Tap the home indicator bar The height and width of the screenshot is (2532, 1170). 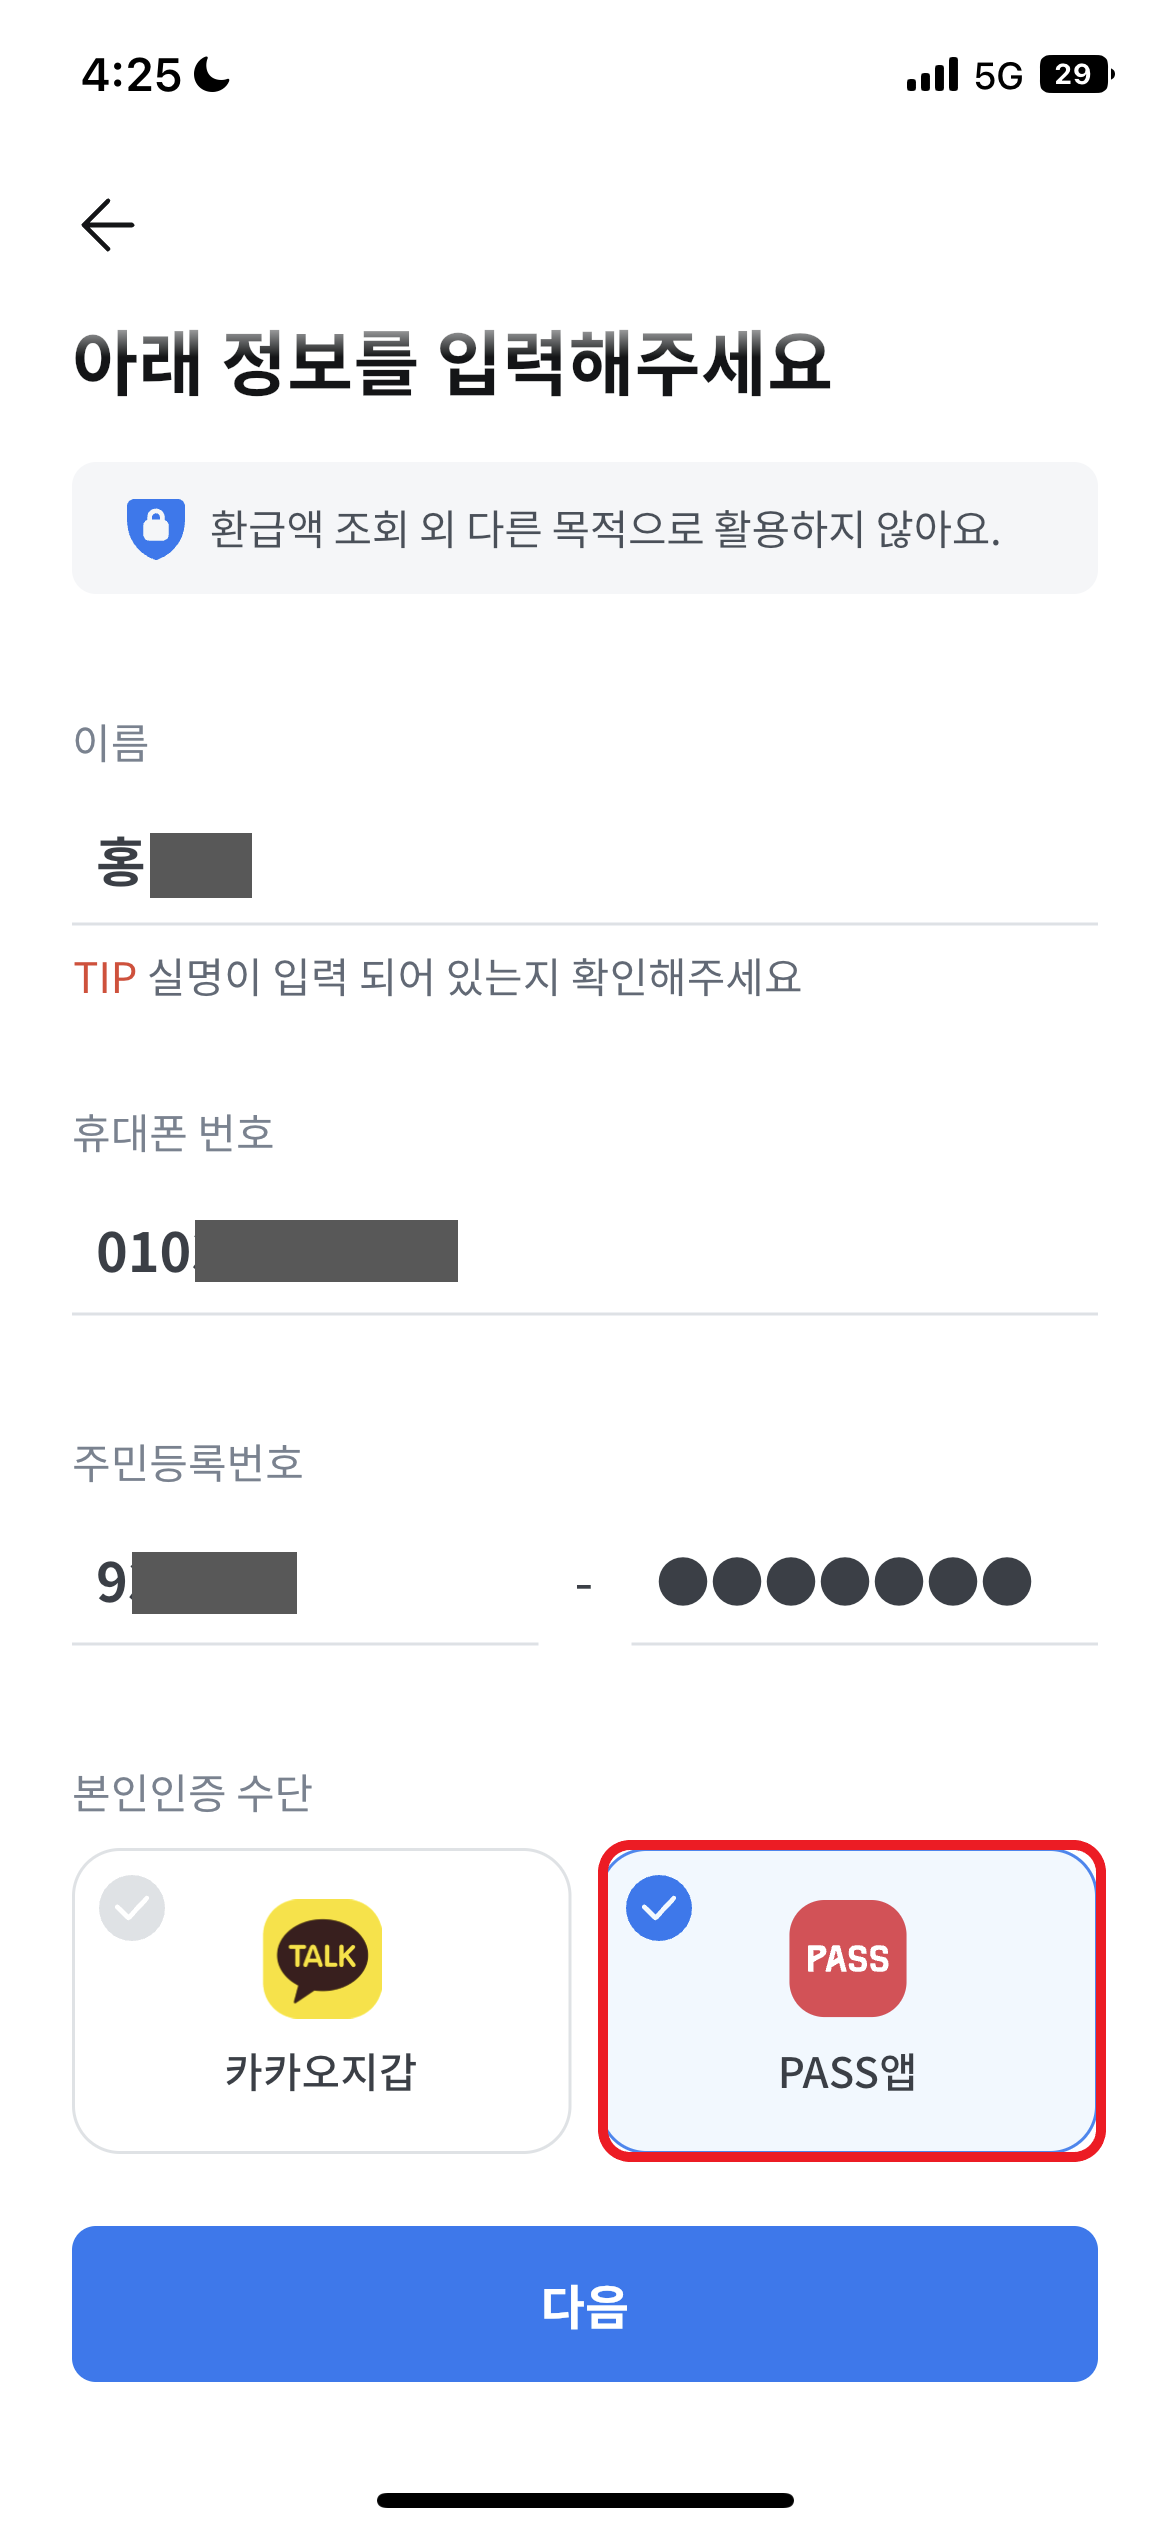(585, 2500)
